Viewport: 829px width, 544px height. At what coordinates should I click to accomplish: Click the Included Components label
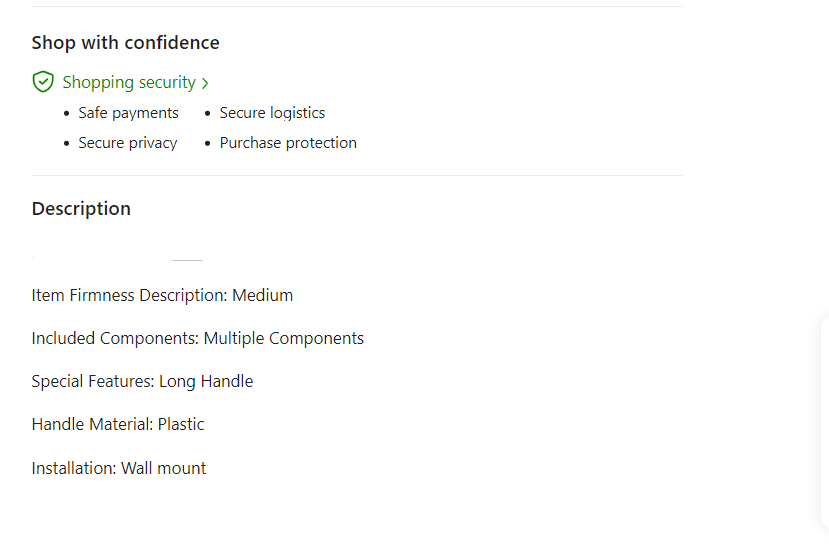[x=115, y=338]
